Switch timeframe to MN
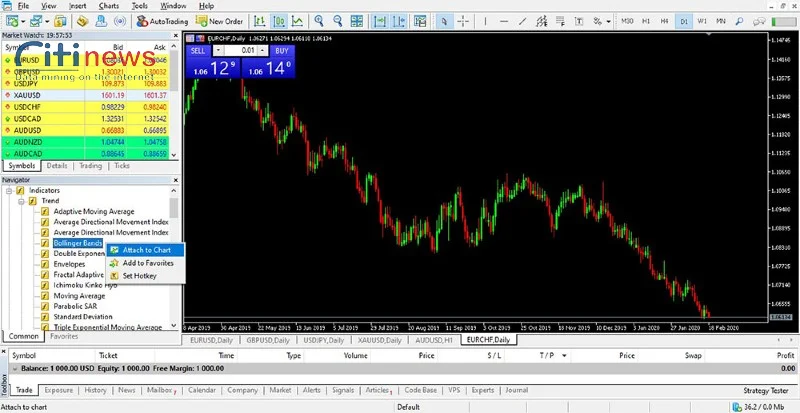This screenshot has width=800, height=413. click(721, 21)
